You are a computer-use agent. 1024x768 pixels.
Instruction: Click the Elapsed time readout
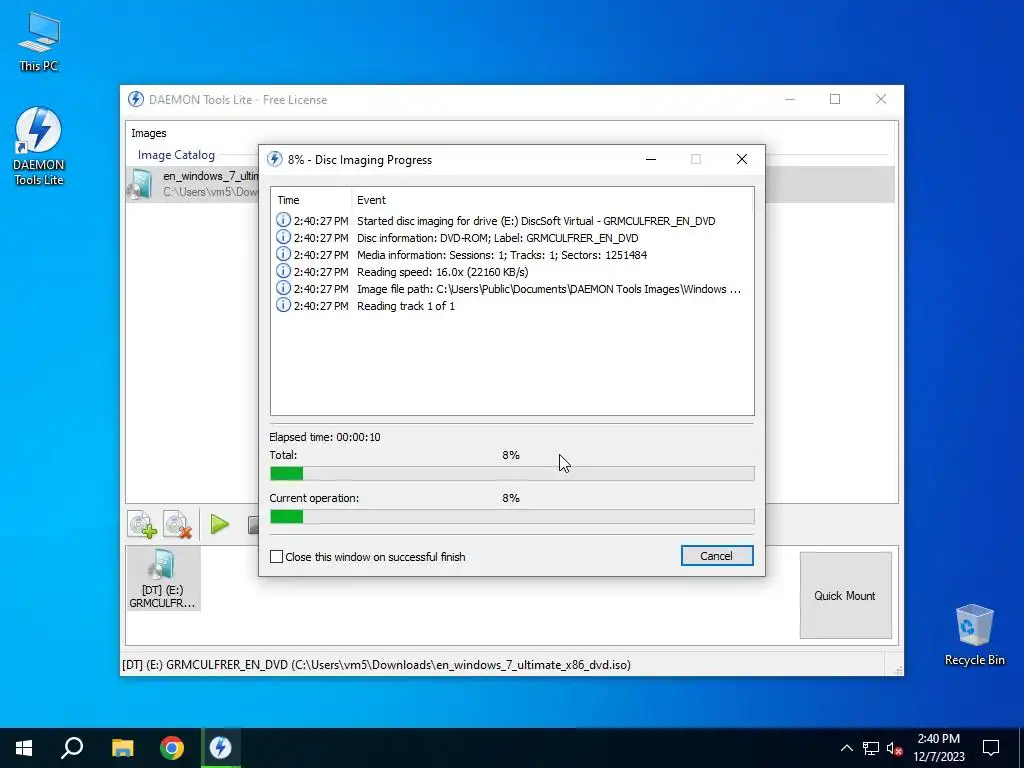(325, 437)
